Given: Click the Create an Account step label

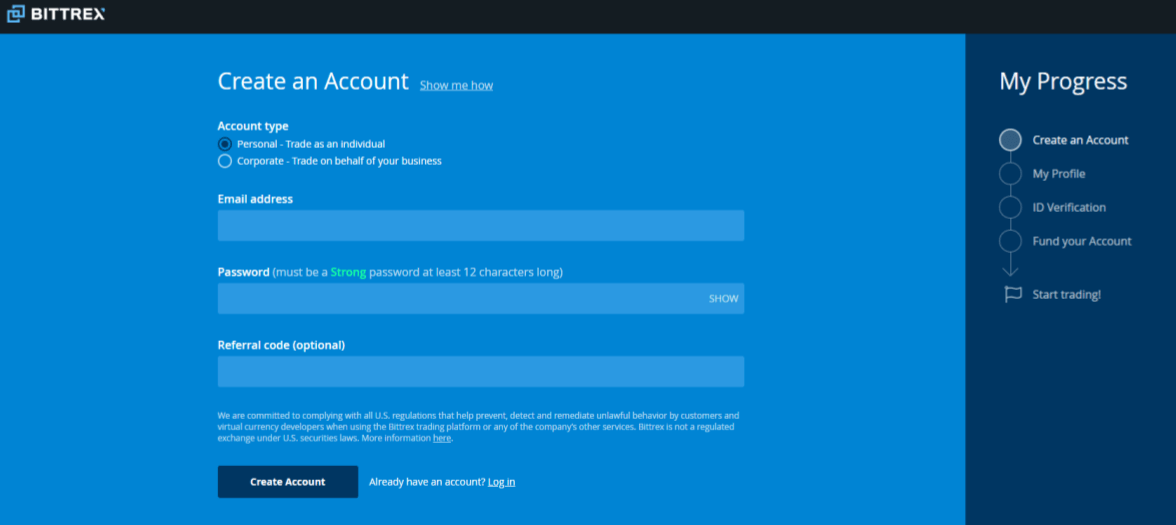Looking at the screenshot, I should click(x=1080, y=140).
